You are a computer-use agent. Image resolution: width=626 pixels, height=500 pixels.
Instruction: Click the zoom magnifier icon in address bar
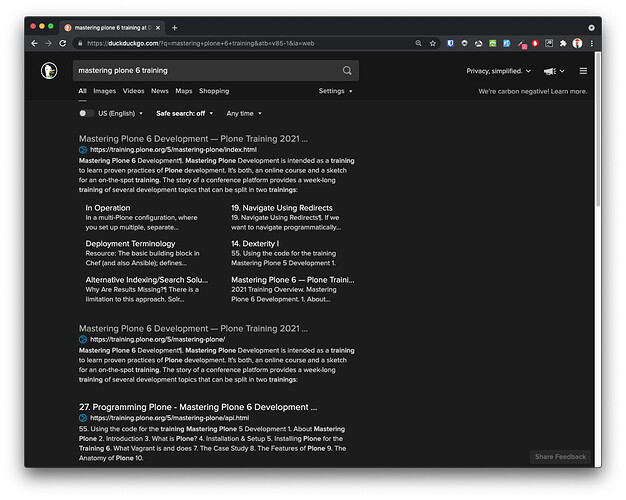click(x=418, y=43)
